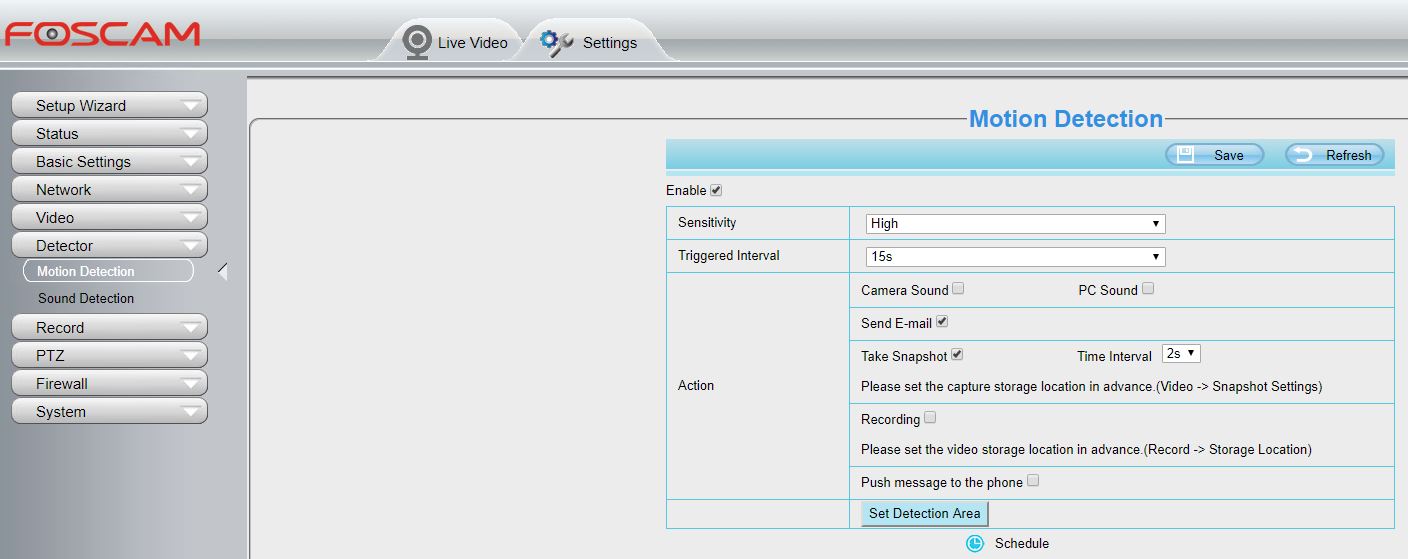Open the Sensitivity dropdown
Image resolution: width=1408 pixels, height=559 pixels.
[1015, 224]
